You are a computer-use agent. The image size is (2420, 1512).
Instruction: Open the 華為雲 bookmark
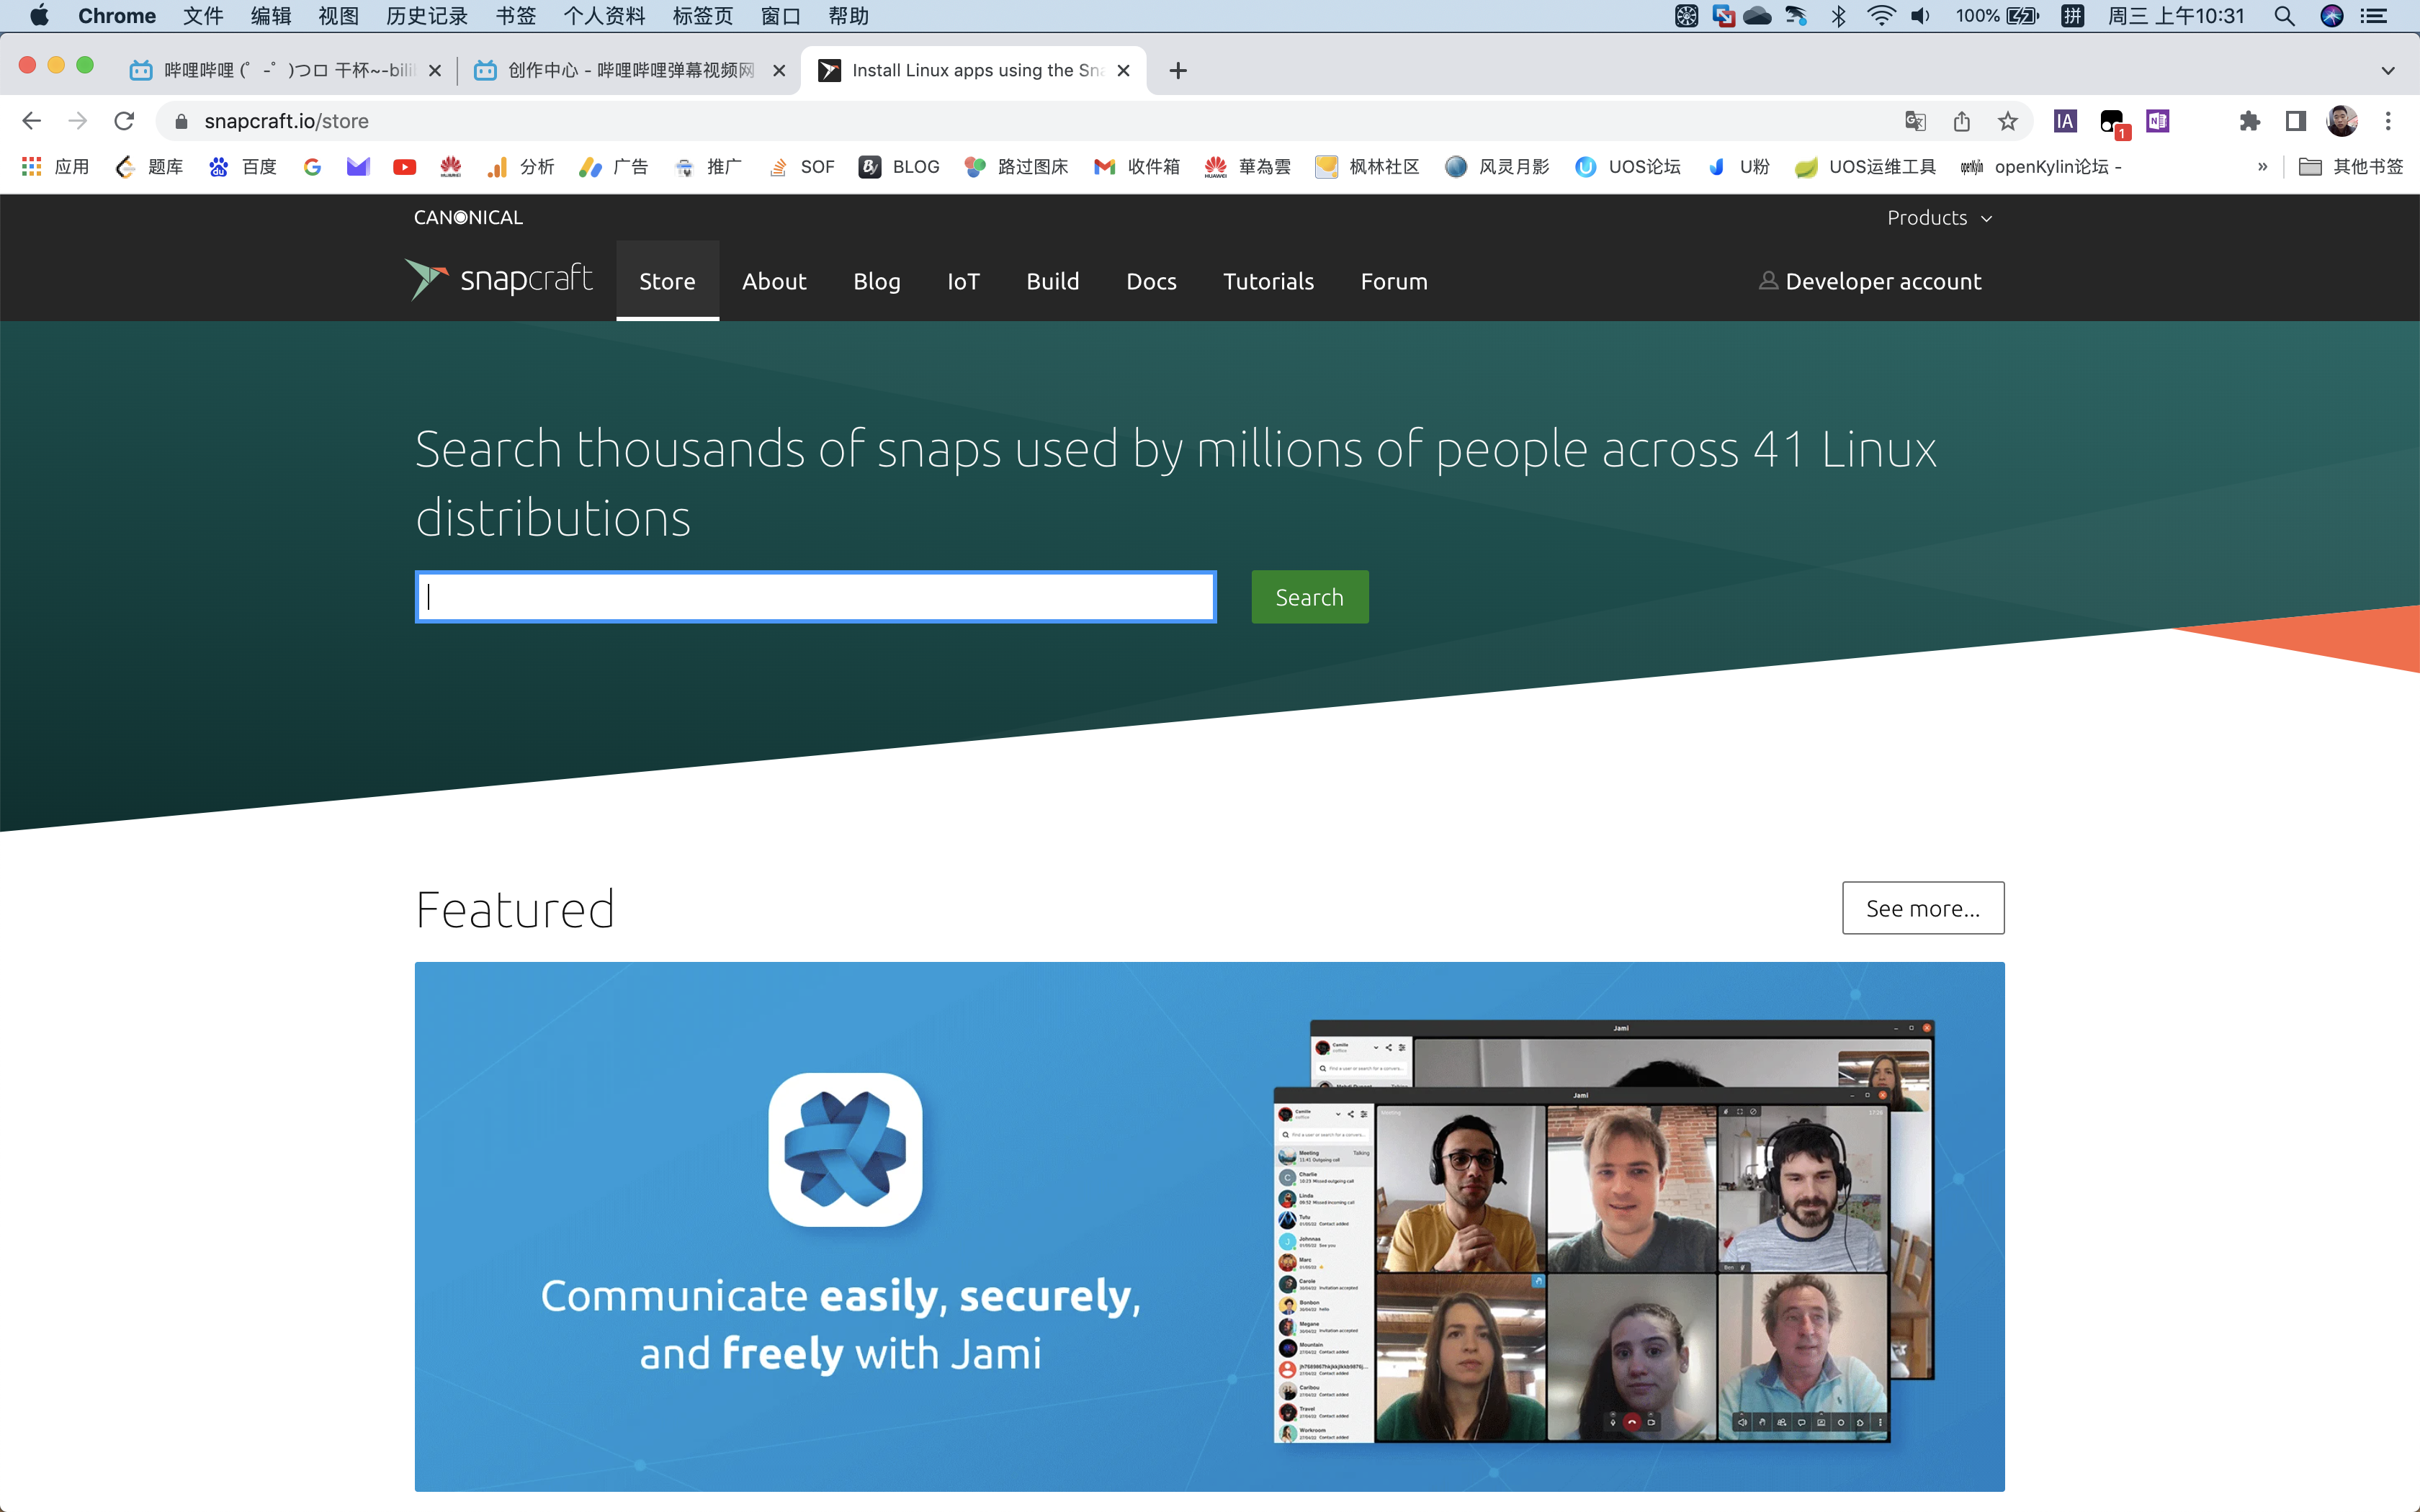[x=1248, y=167]
